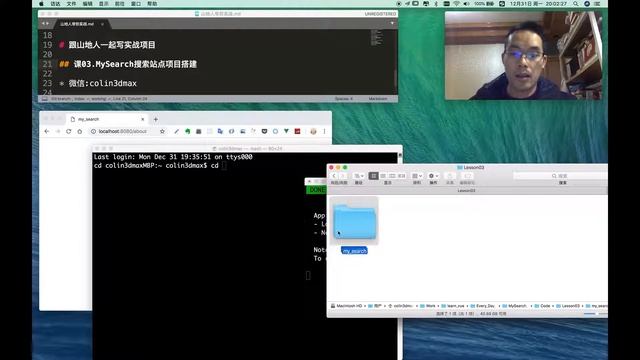The height and width of the screenshot is (360, 640).
Task: Toggle the Sublime Text side bar icon
Action: [45, 99]
